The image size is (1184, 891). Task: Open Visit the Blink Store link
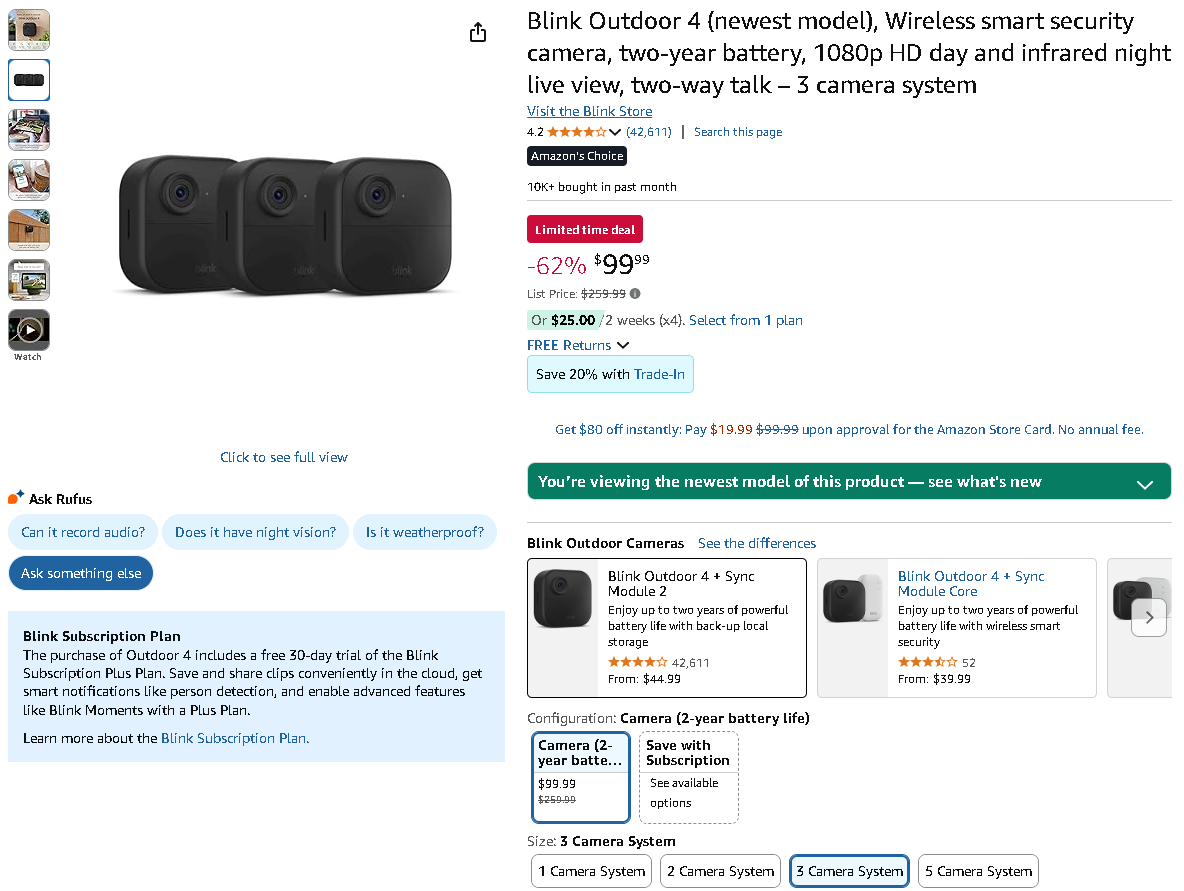(589, 111)
